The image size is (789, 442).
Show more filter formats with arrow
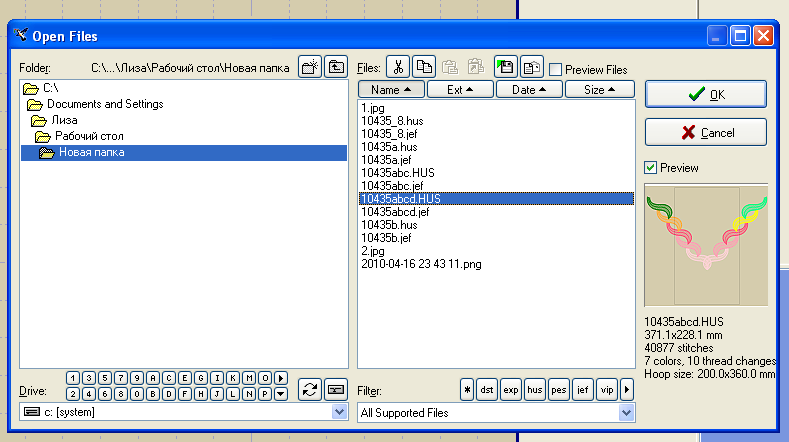point(627,389)
